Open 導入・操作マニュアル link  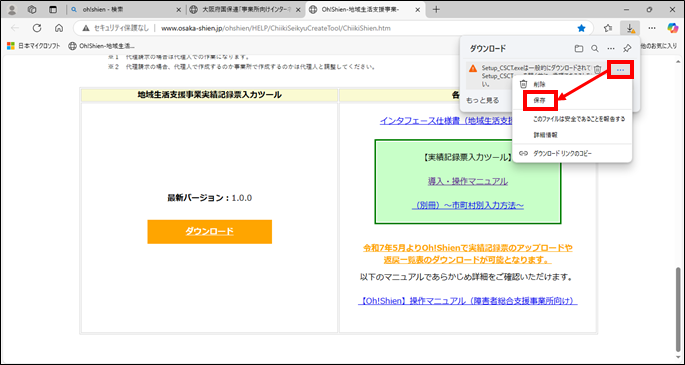tap(468, 181)
